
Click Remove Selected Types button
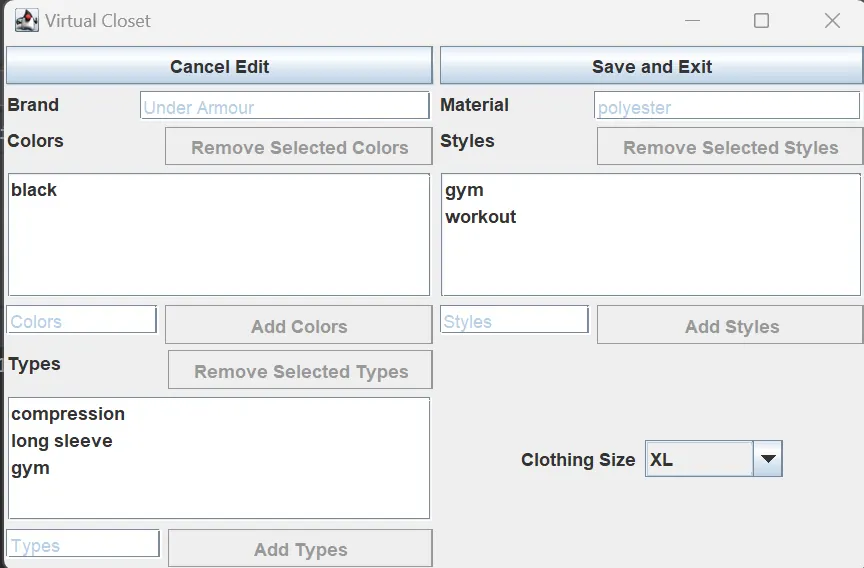coord(300,370)
